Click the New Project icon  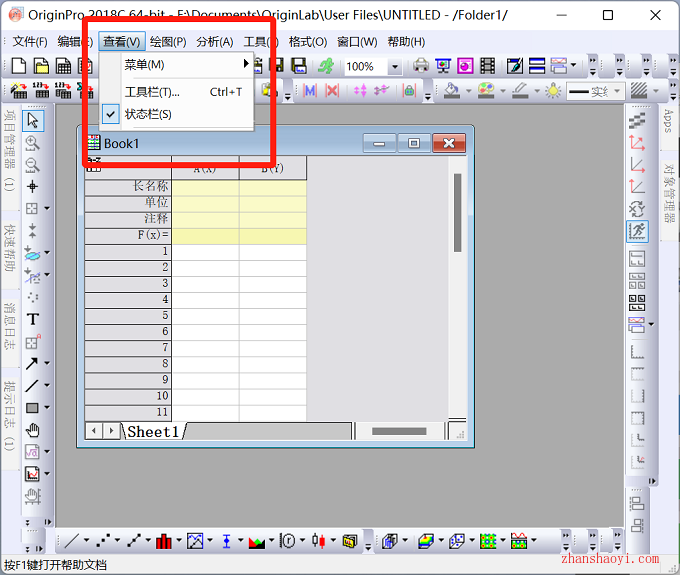pos(18,66)
